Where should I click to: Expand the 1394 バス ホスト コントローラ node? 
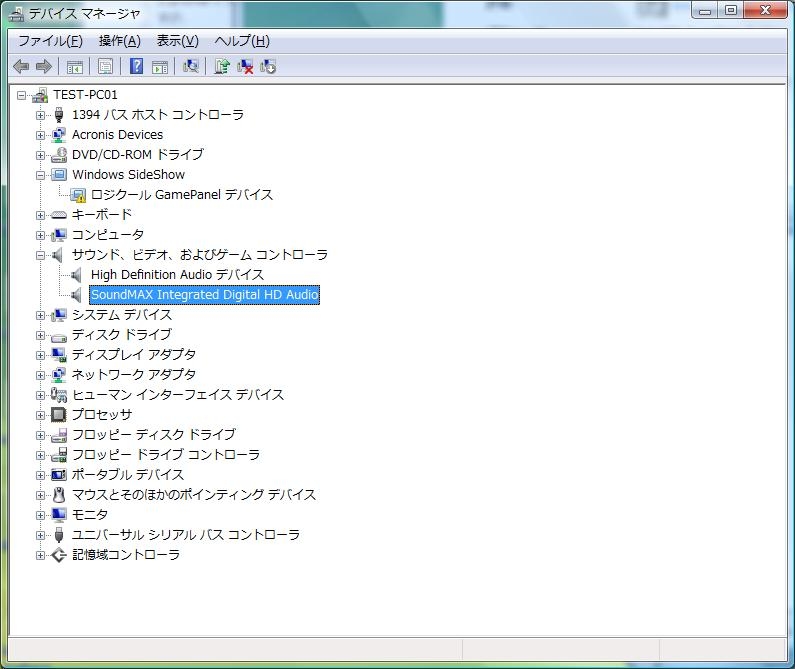coord(40,115)
